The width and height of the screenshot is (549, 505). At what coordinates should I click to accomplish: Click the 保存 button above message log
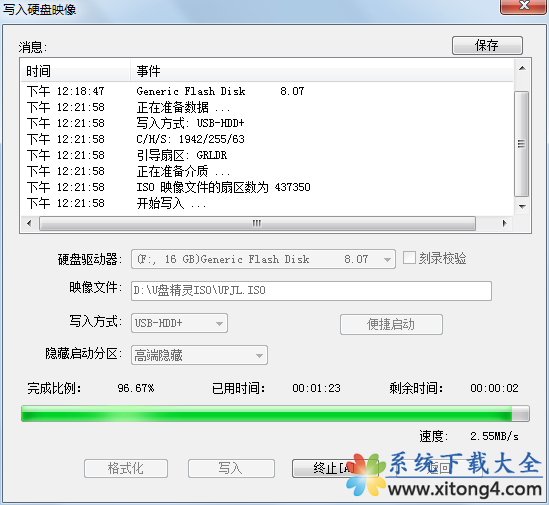click(487, 45)
